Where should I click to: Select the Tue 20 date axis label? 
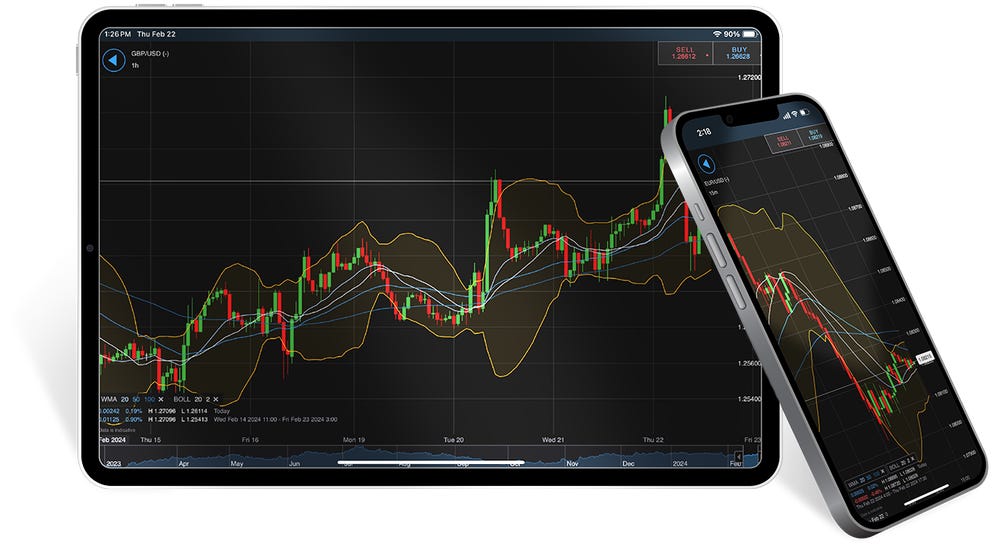tap(453, 440)
